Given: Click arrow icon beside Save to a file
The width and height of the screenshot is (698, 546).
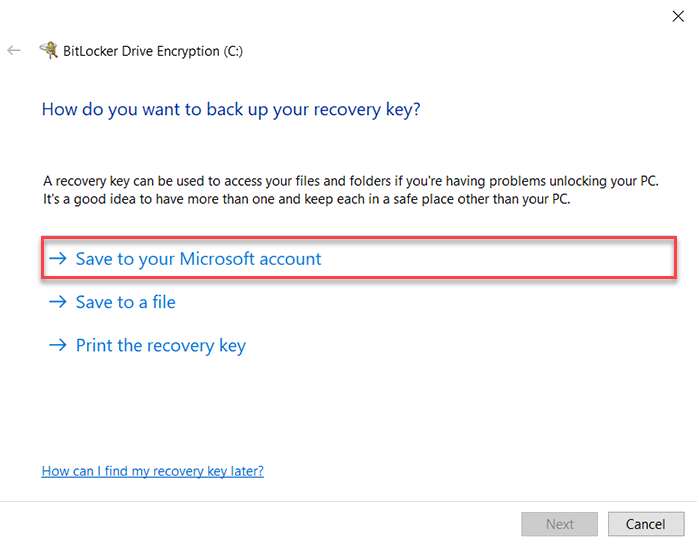Looking at the screenshot, I should point(57,302).
